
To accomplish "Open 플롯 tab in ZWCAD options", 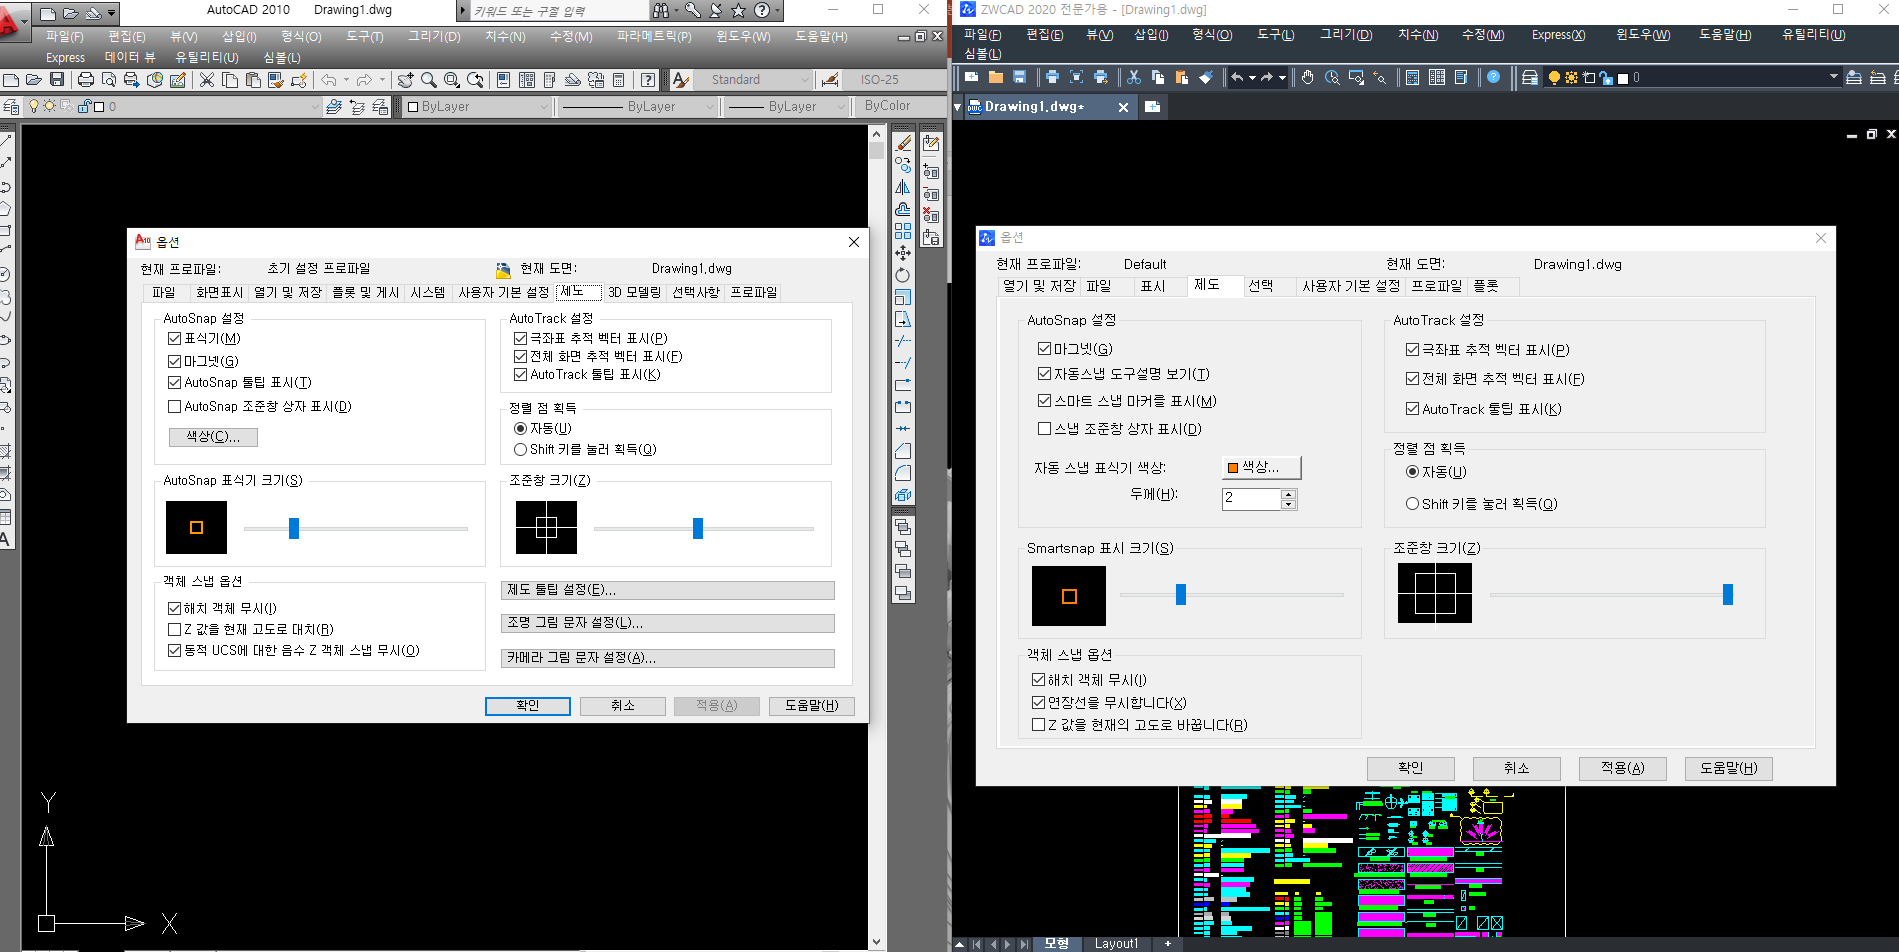I will click(1486, 286).
